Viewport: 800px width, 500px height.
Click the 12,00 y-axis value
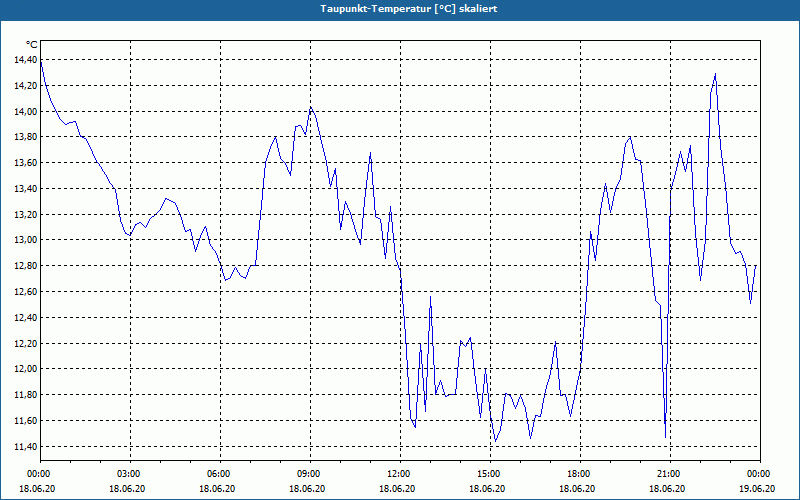coord(26,369)
